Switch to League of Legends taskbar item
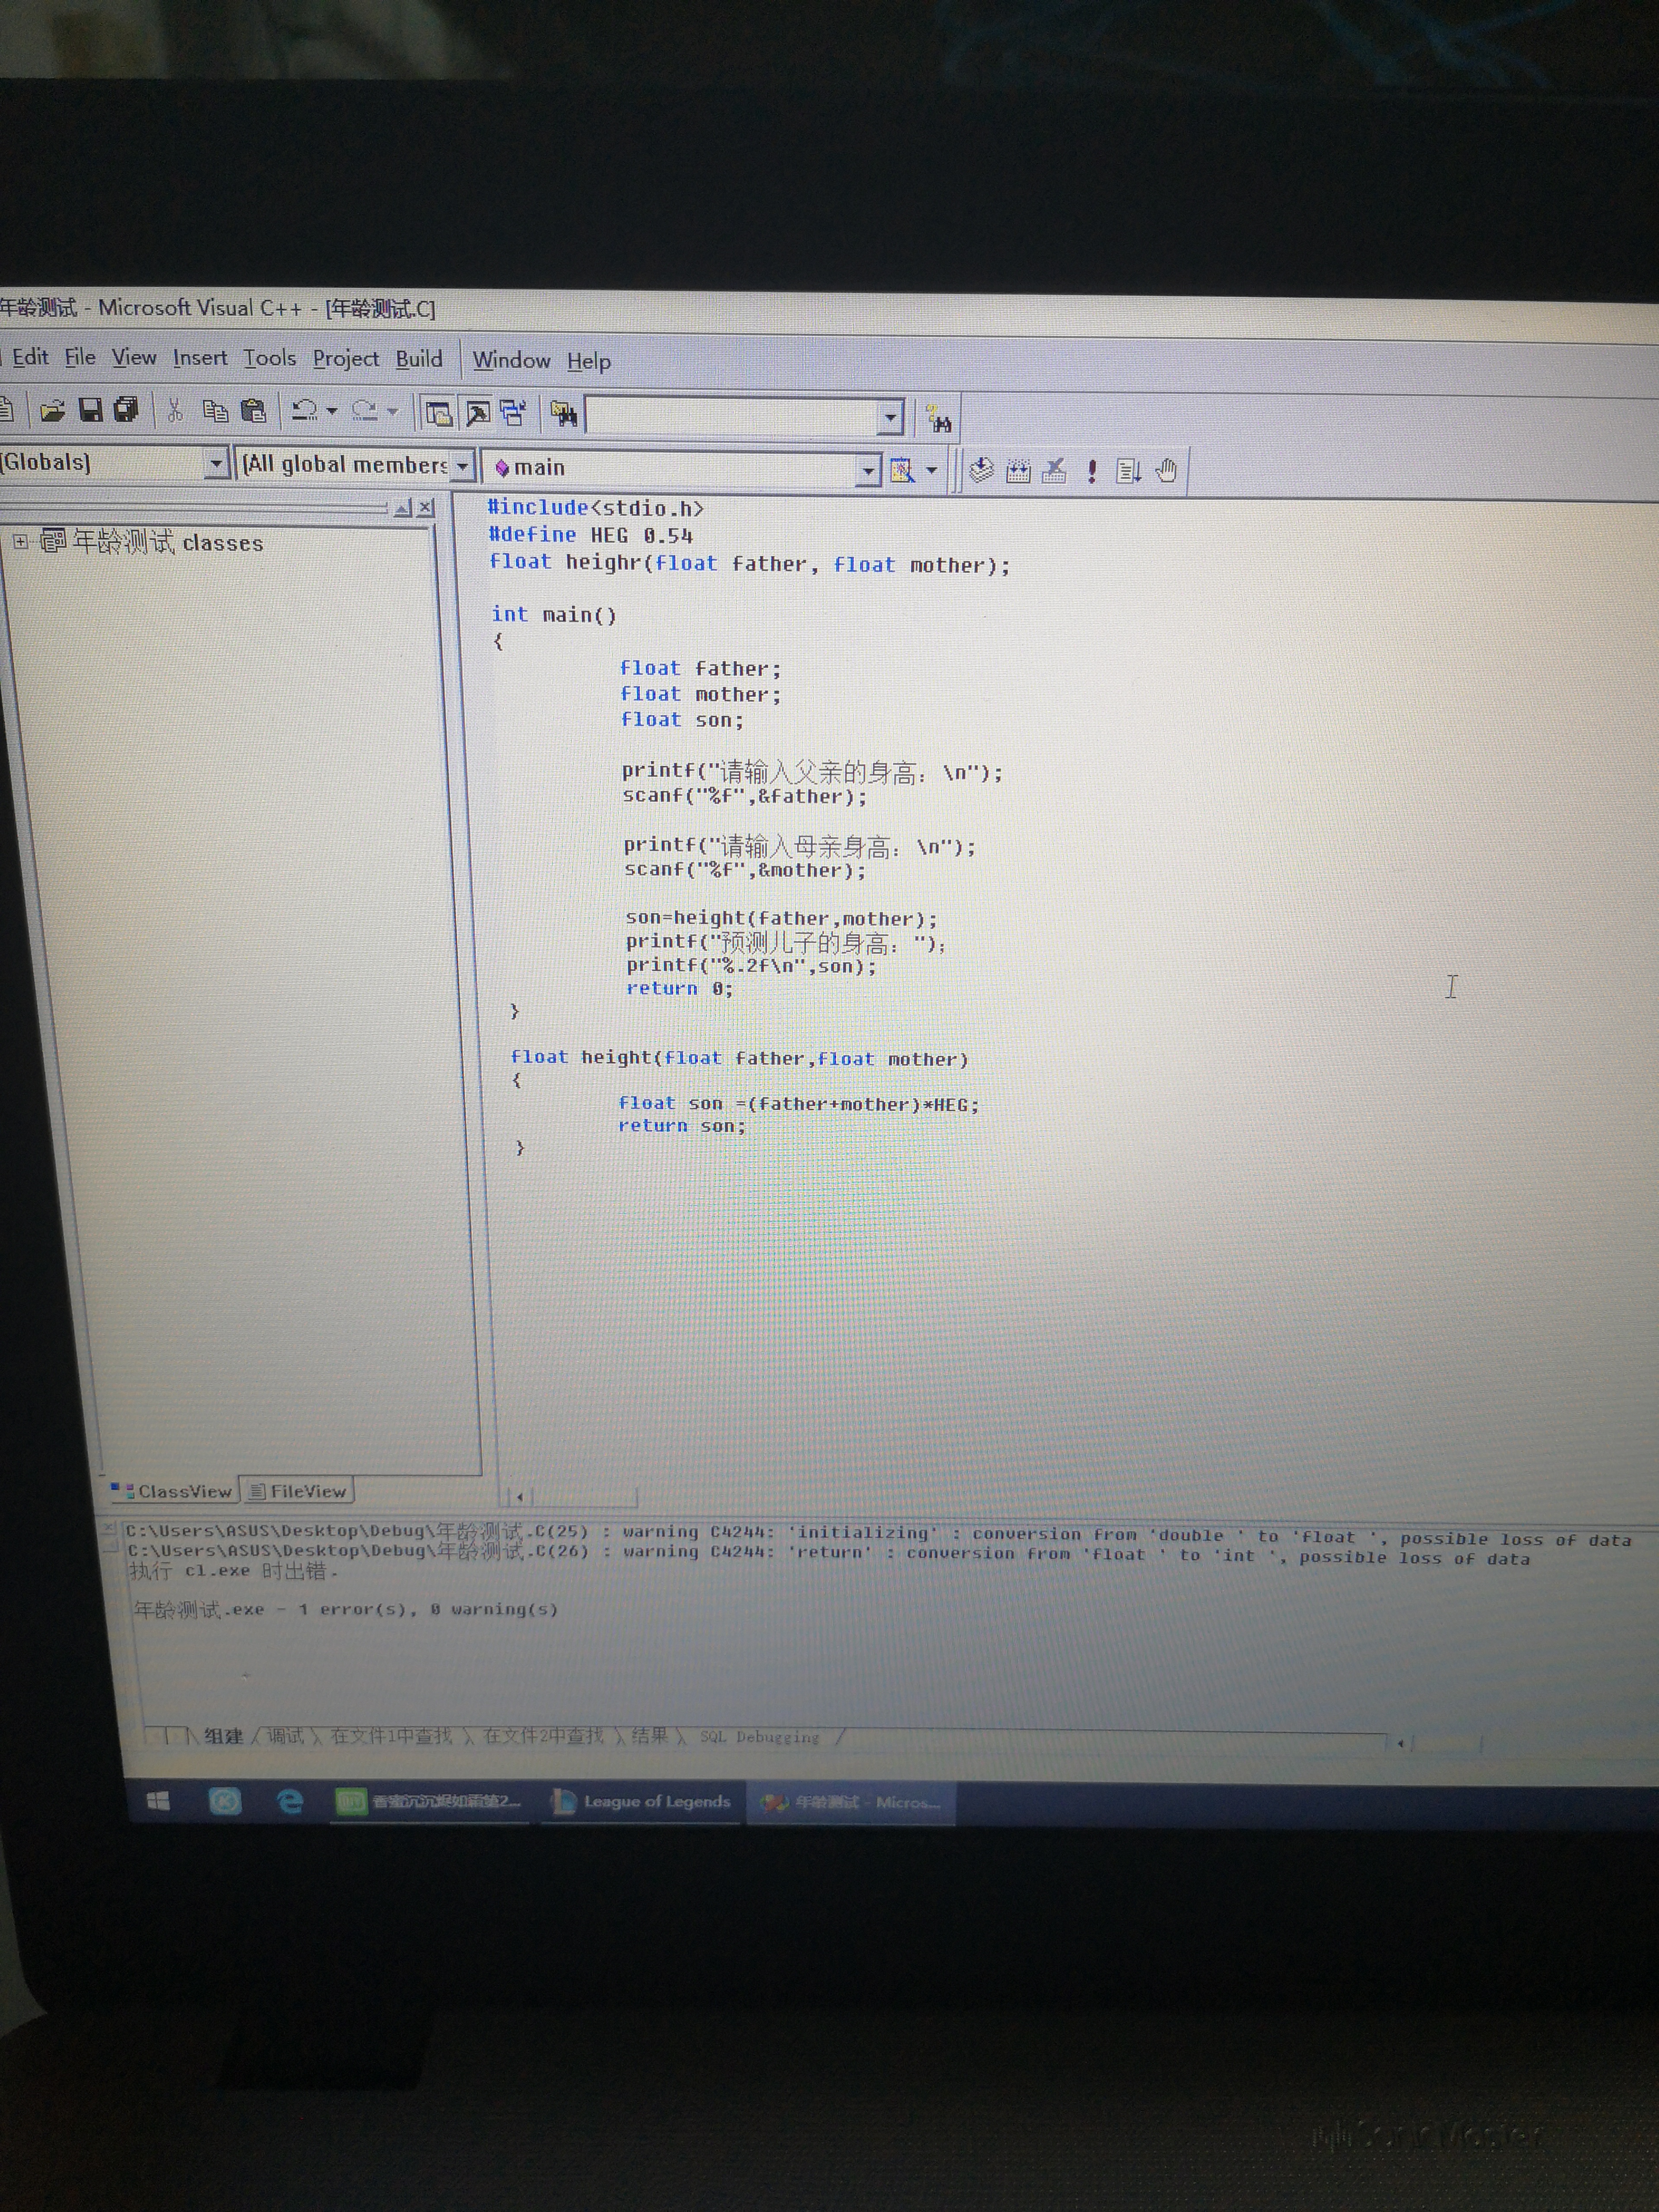Image resolution: width=1659 pixels, height=2212 pixels. [642, 1802]
